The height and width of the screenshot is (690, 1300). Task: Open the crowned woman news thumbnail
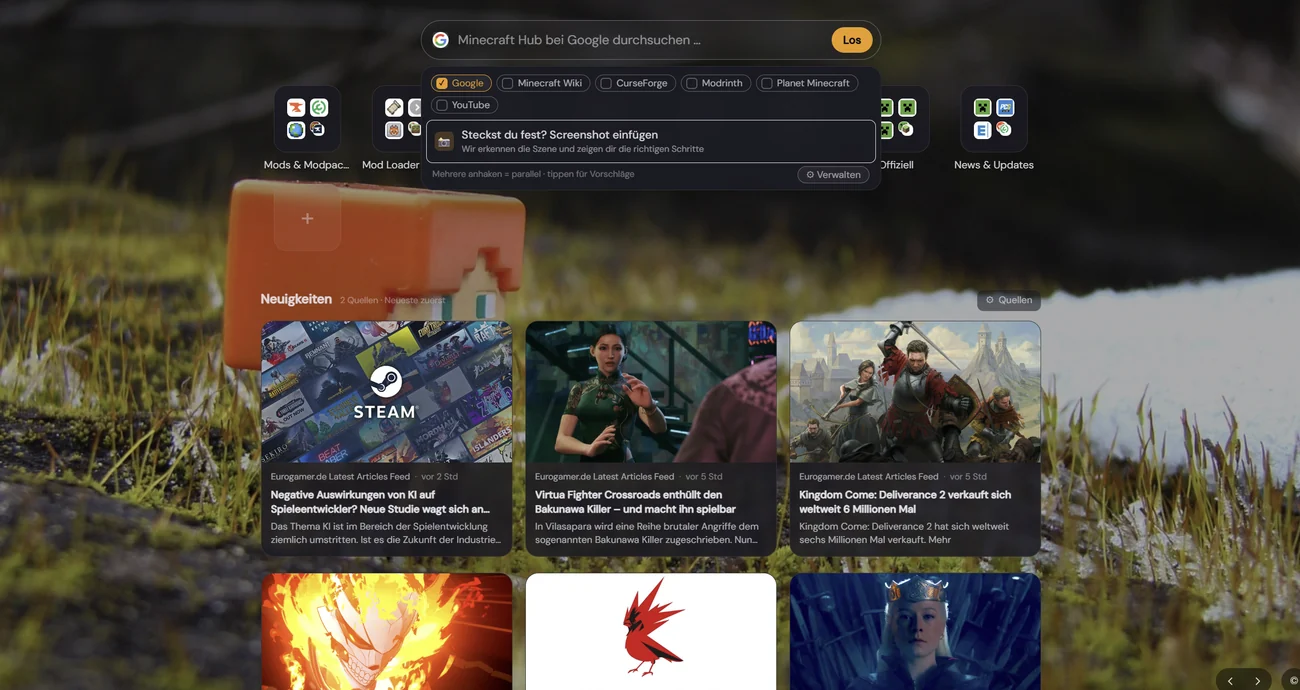(915, 631)
